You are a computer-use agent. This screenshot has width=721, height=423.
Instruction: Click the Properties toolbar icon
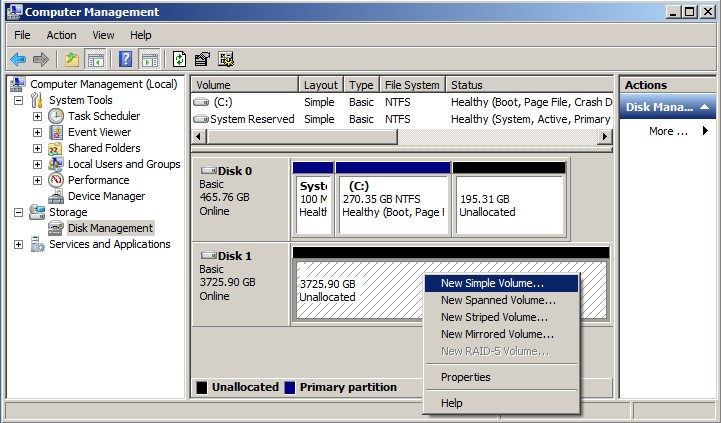[202, 59]
